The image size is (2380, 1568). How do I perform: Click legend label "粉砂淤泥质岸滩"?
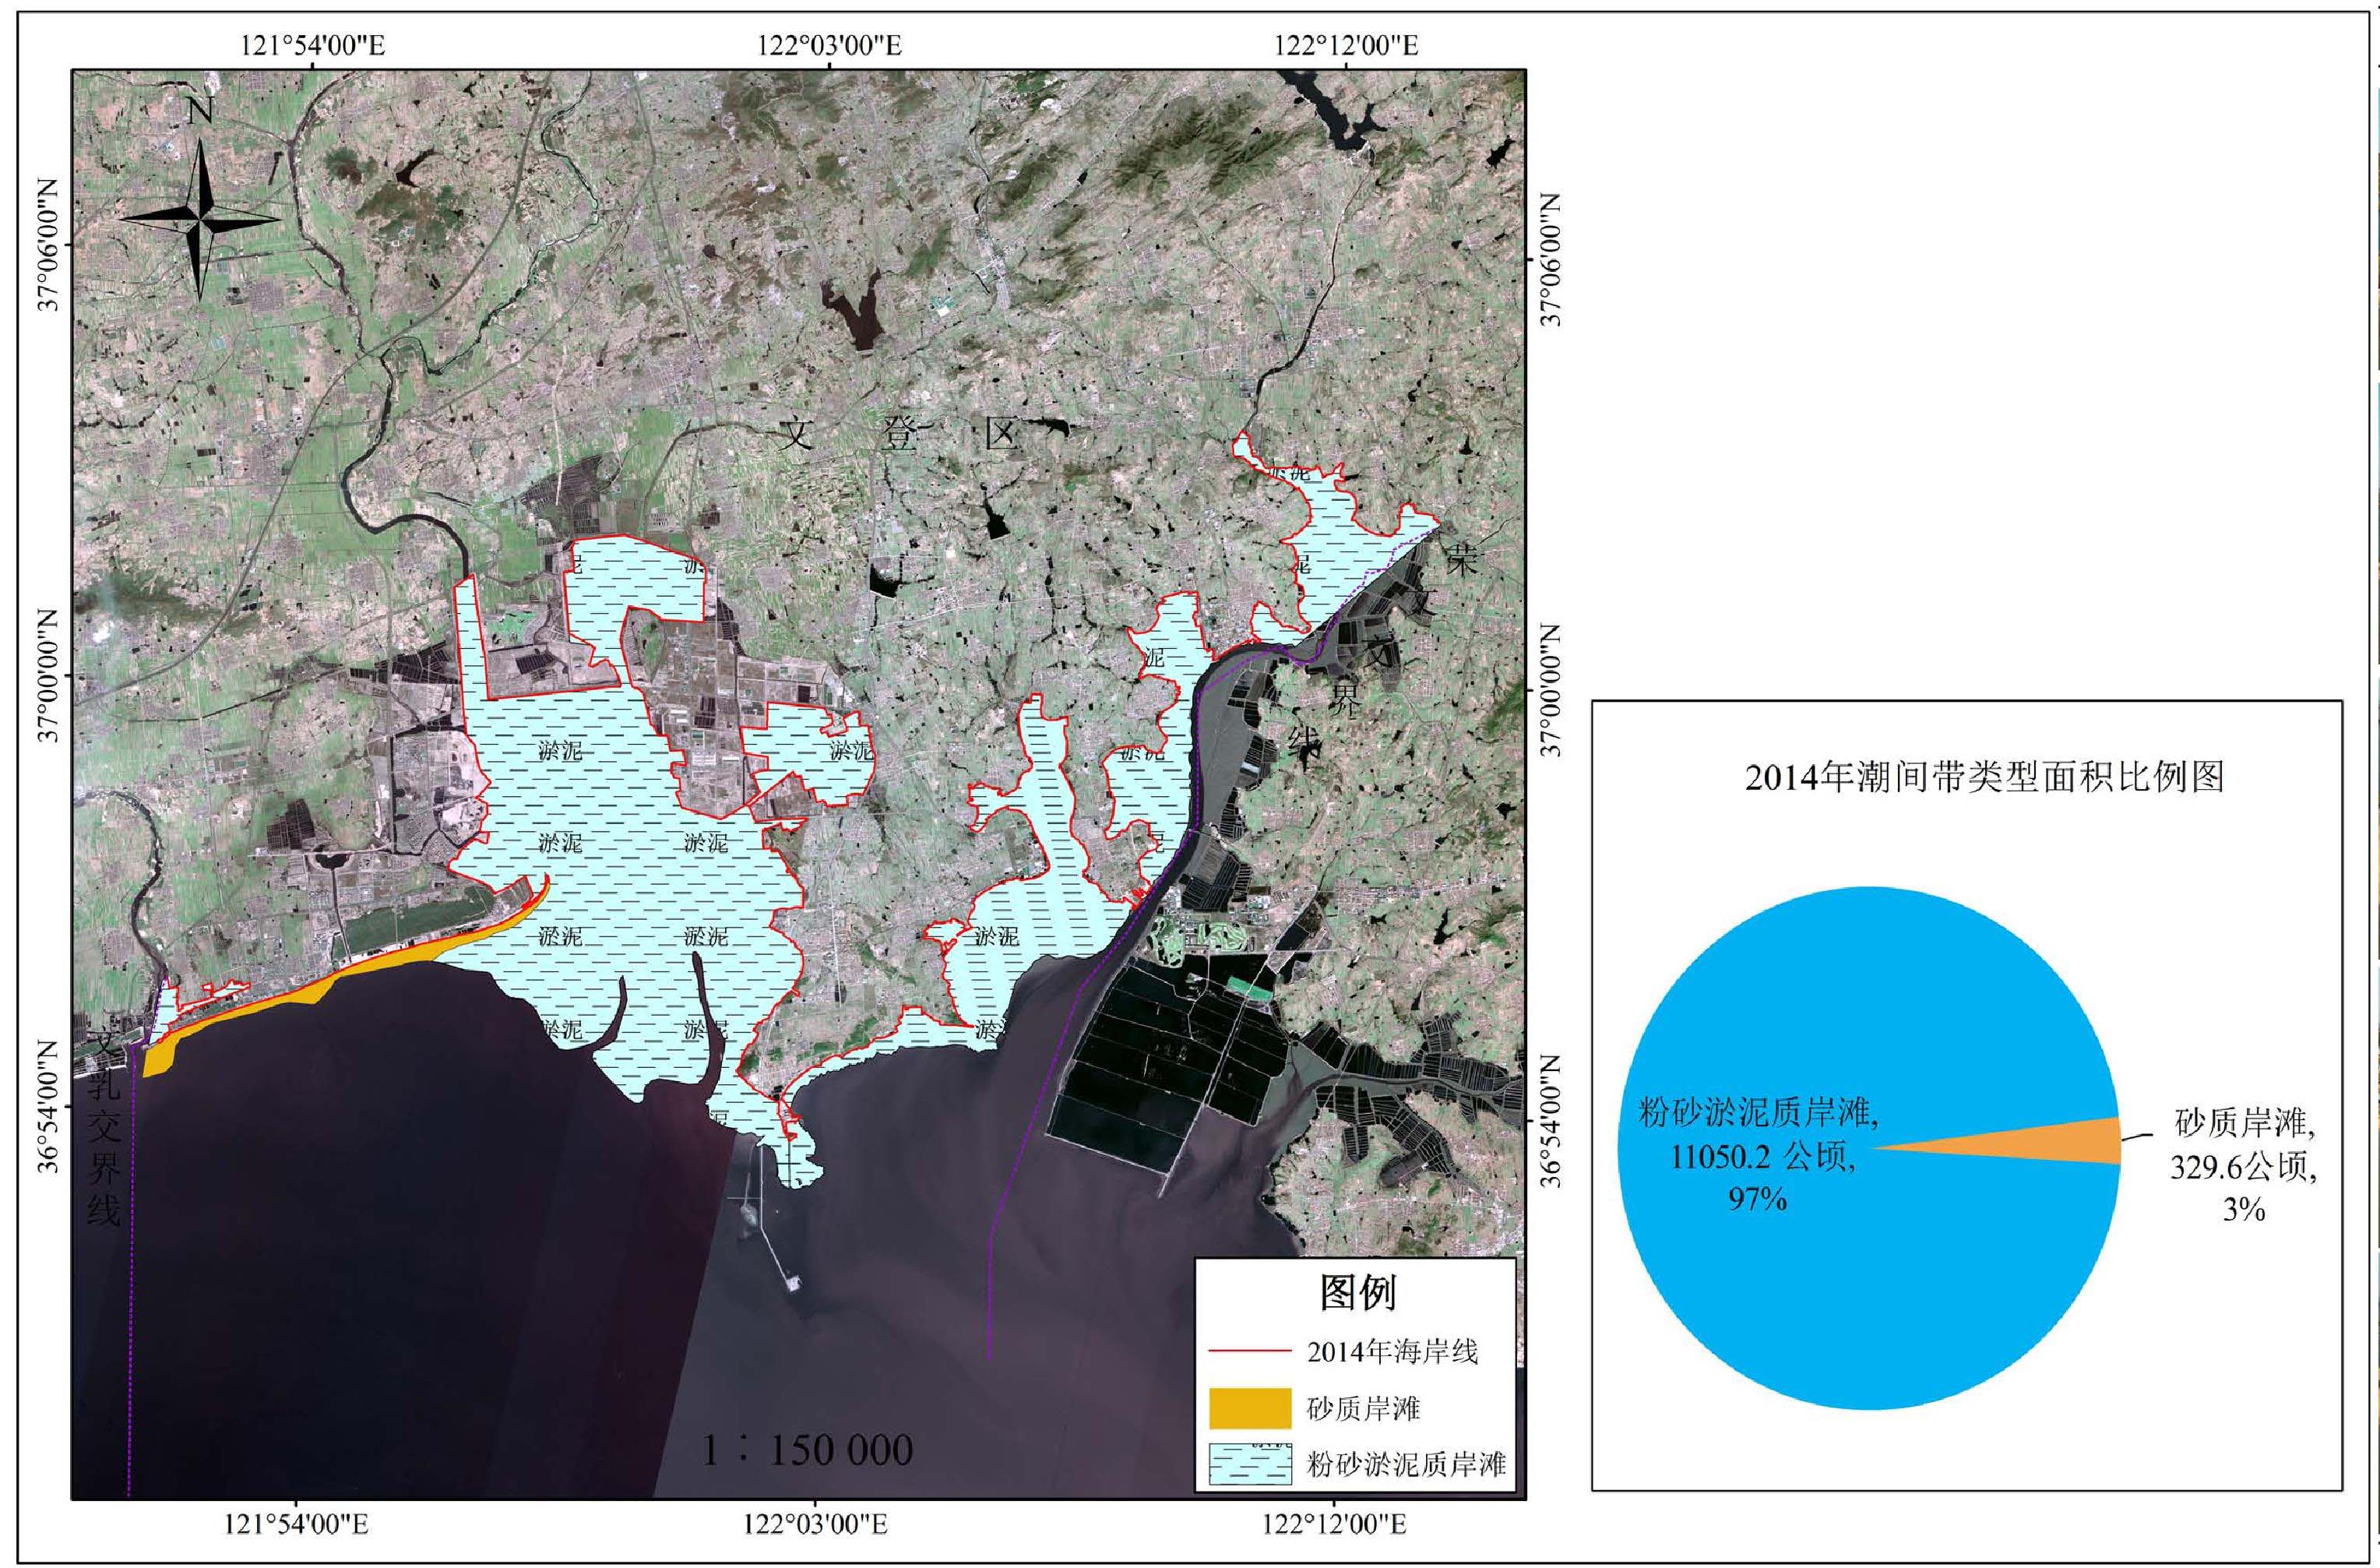1406,1466
